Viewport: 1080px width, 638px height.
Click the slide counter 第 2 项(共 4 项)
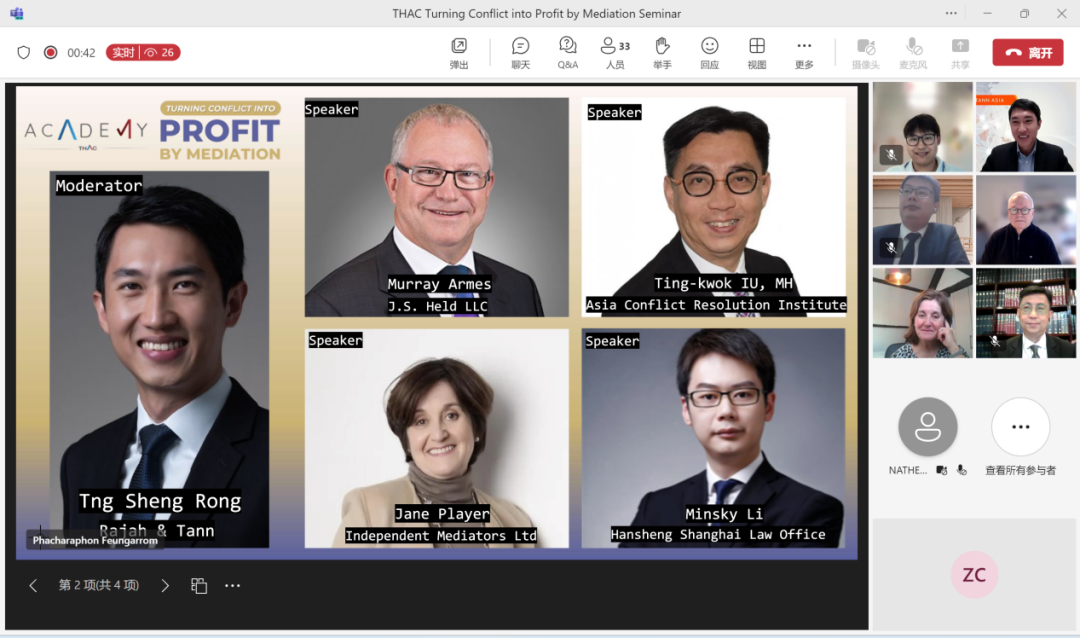(98, 585)
